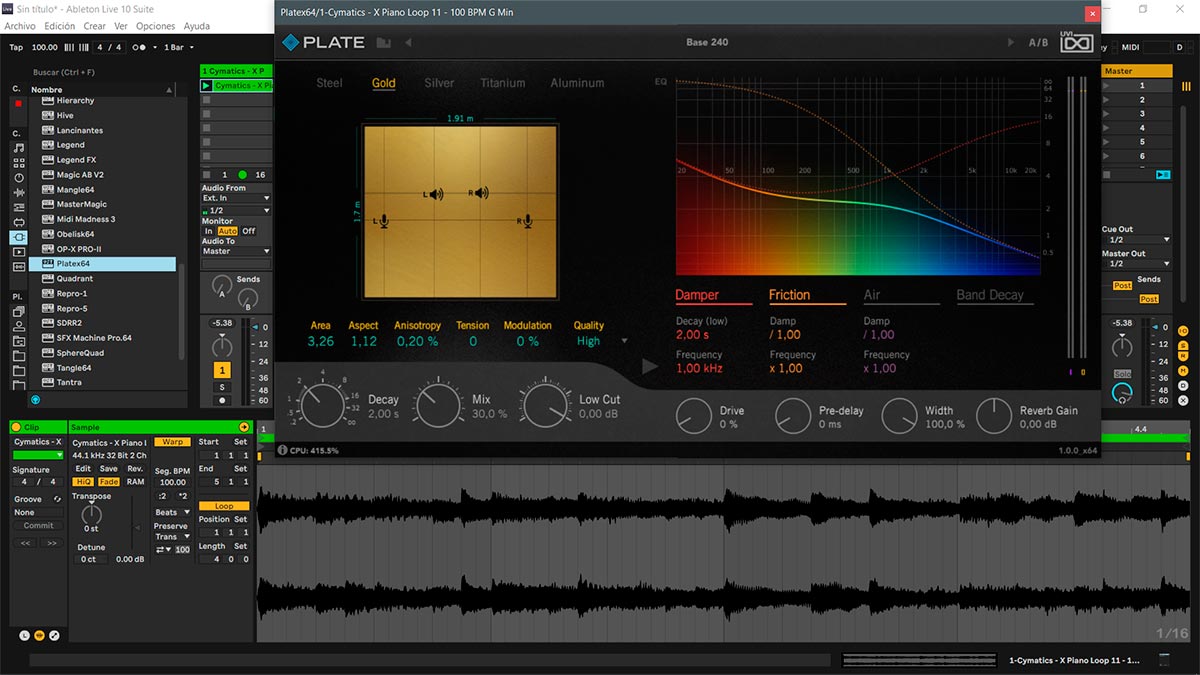Open Samples category in browser sidebar
The image size is (1200, 675).
point(19,268)
